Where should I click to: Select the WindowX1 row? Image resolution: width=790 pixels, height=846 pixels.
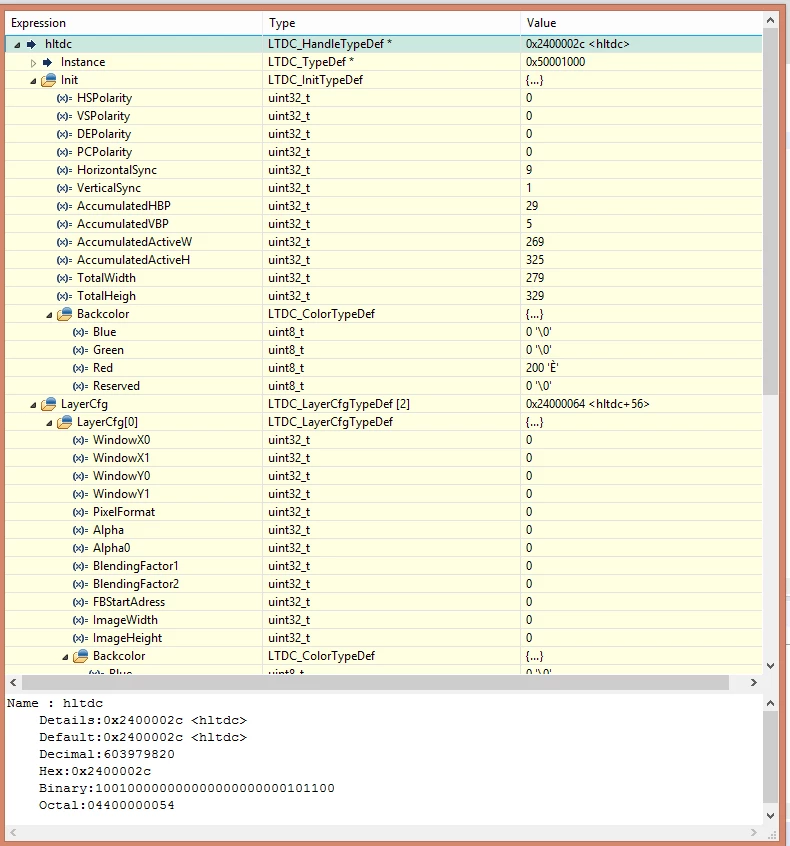(x=384, y=458)
